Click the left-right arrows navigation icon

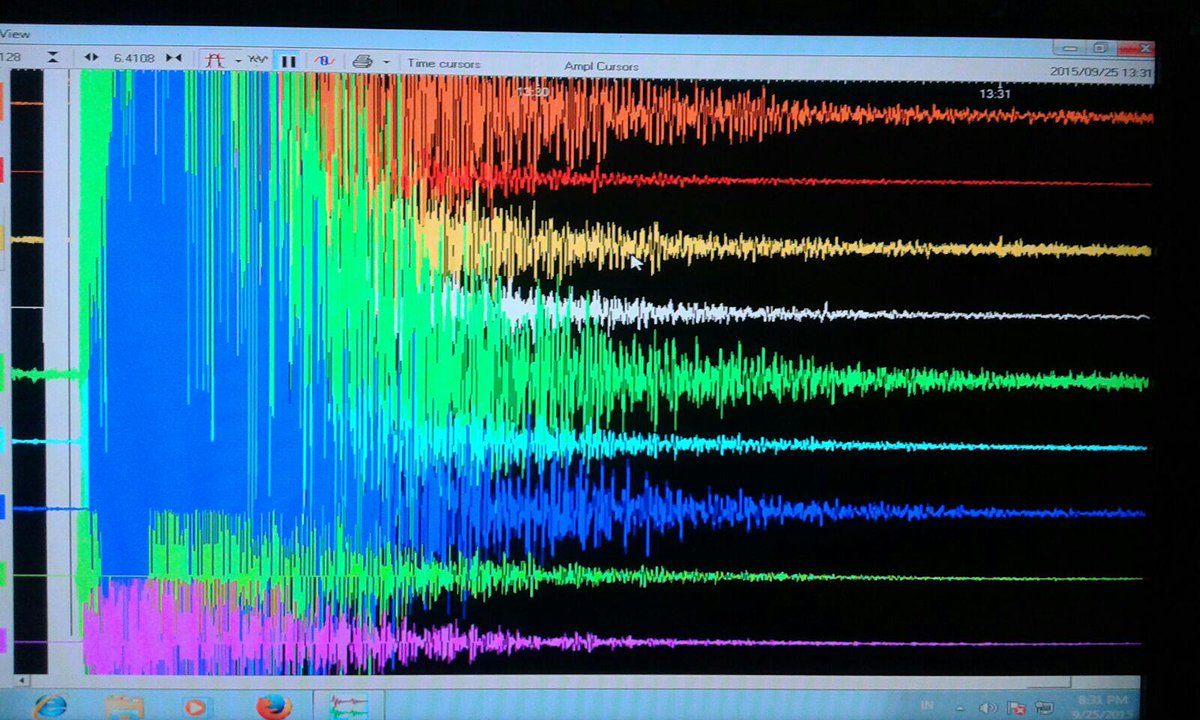92,59
